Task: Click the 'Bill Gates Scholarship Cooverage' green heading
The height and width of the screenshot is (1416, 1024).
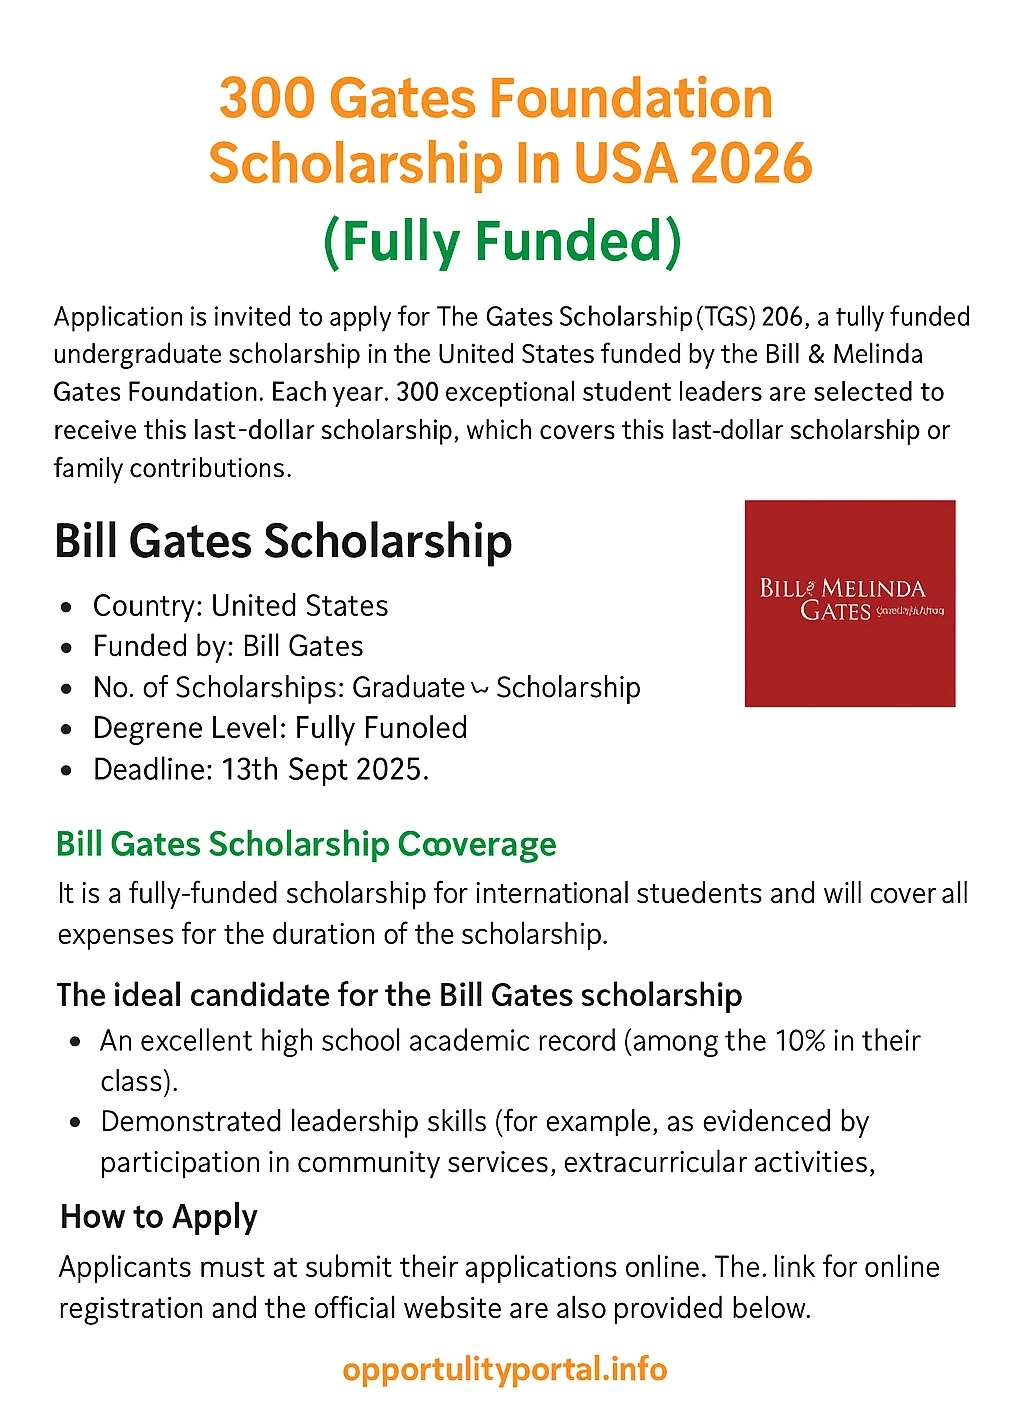Action: coord(306,844)
